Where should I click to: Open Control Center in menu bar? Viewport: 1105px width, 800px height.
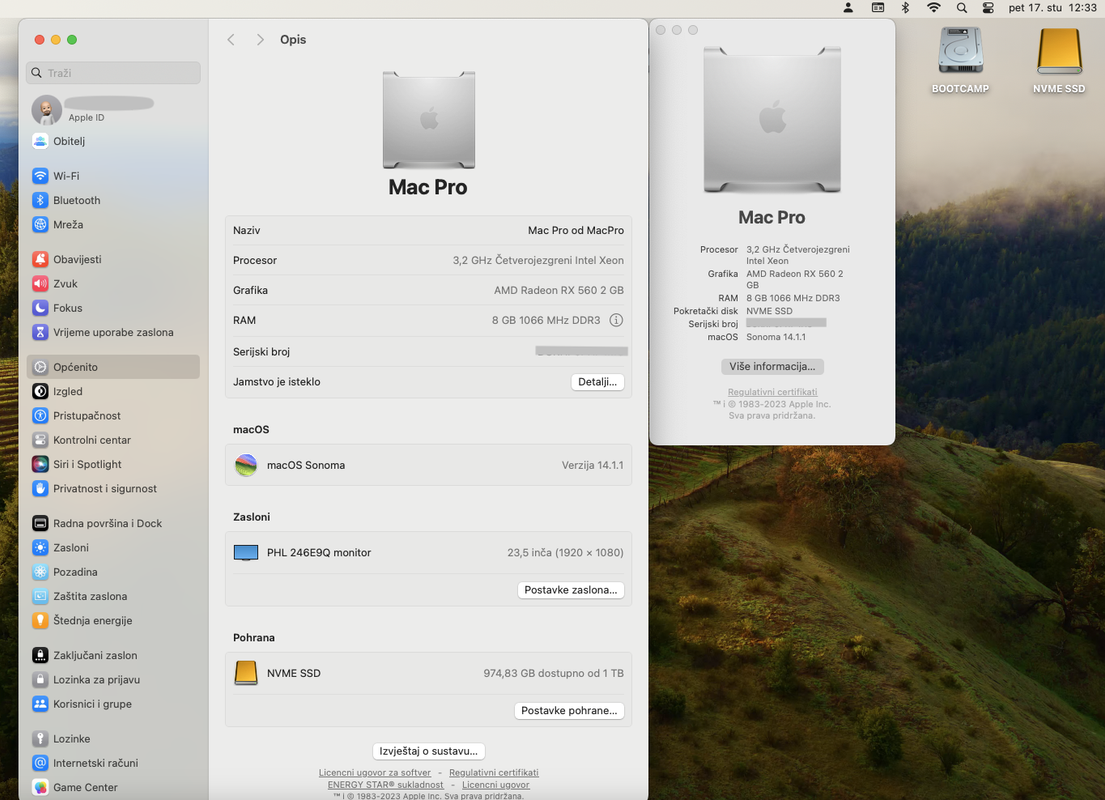(x=988, y=8)
